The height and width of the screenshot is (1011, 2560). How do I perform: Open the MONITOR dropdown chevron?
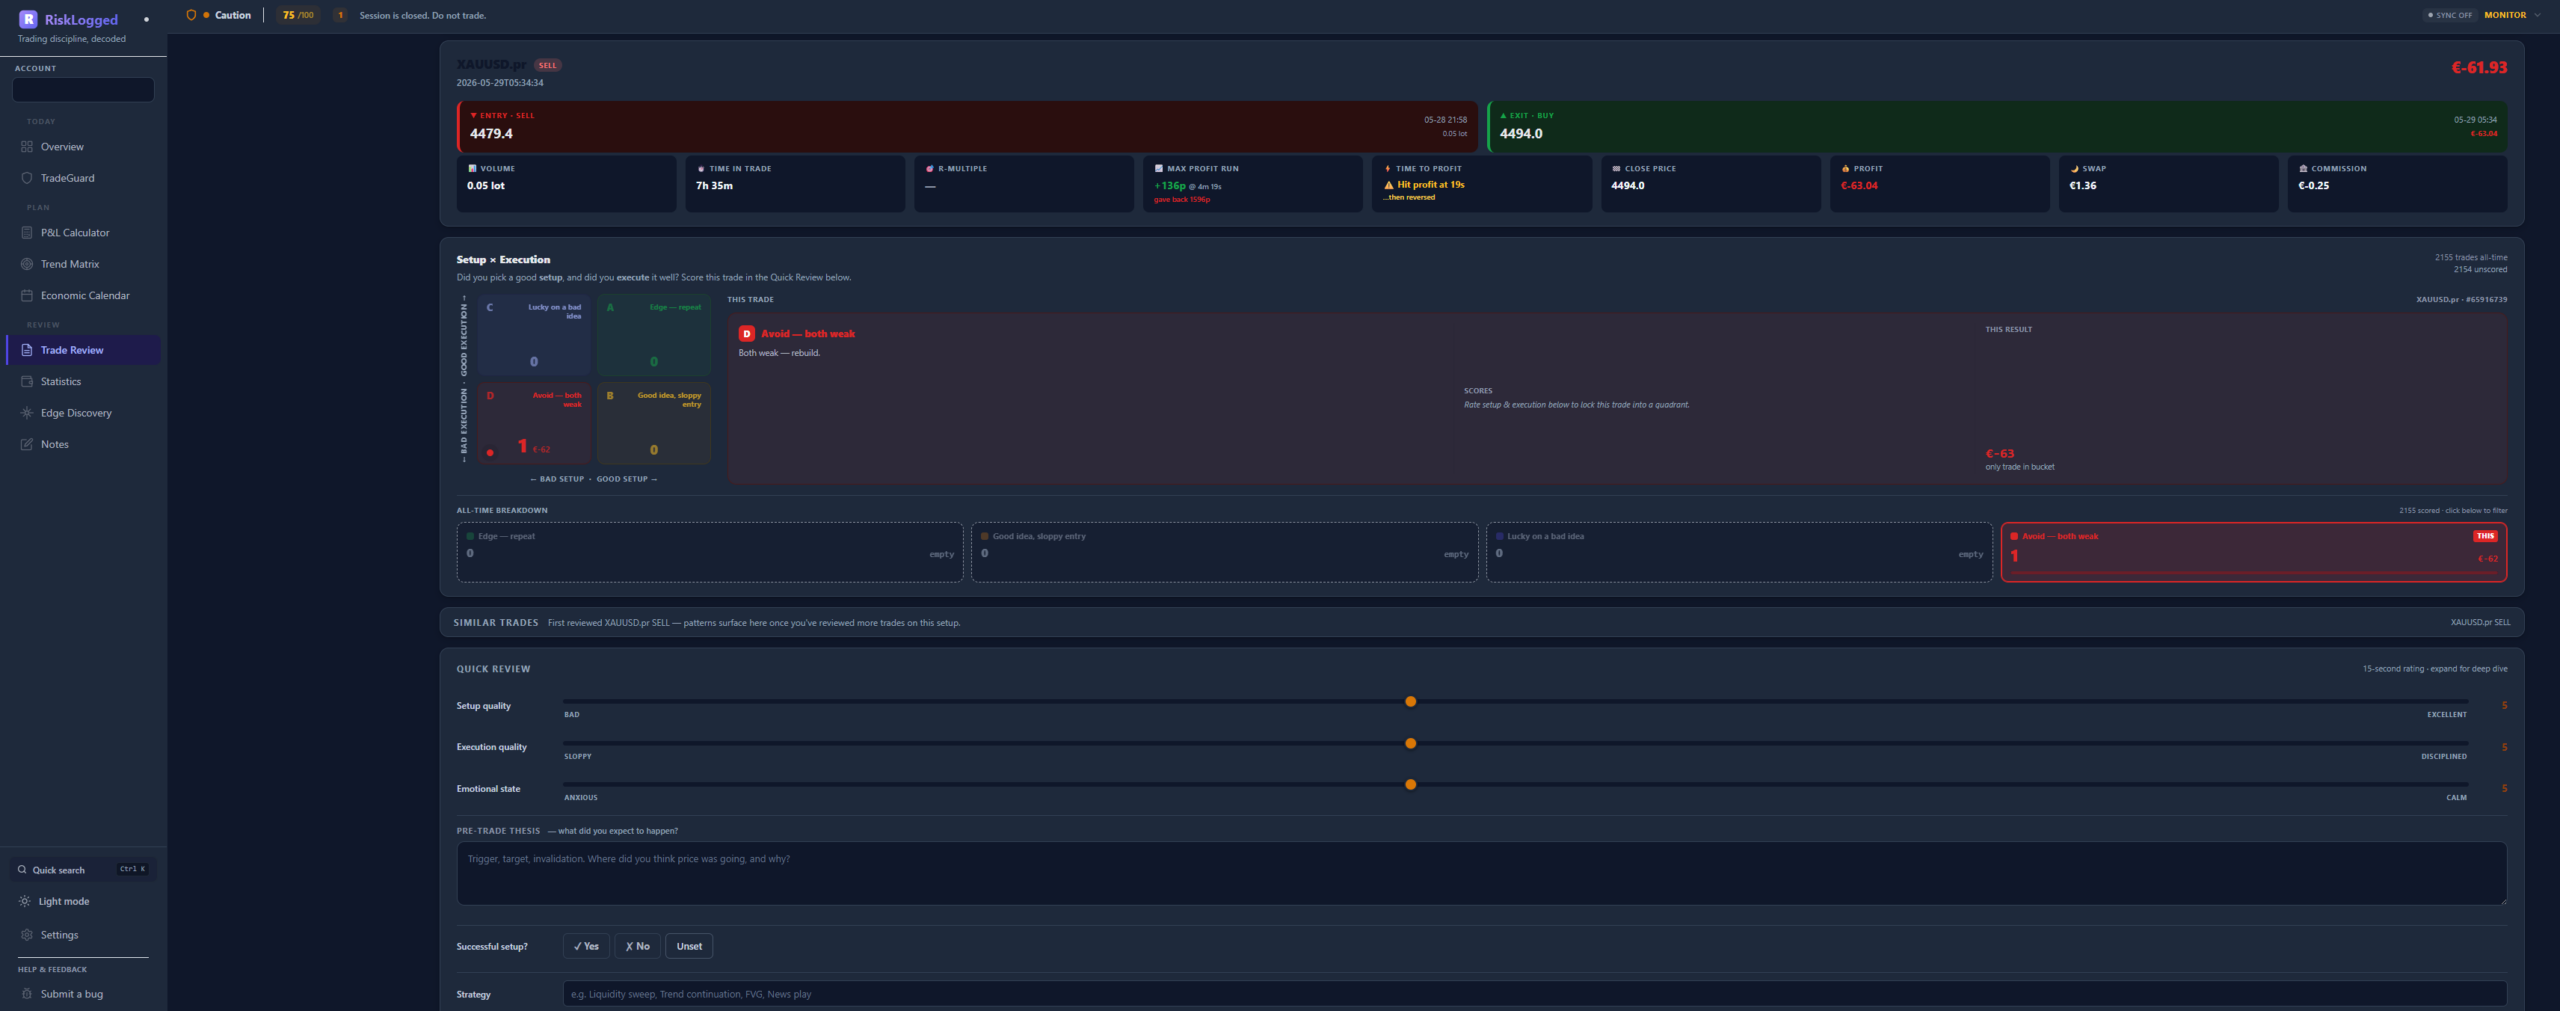pos(2537,15)
